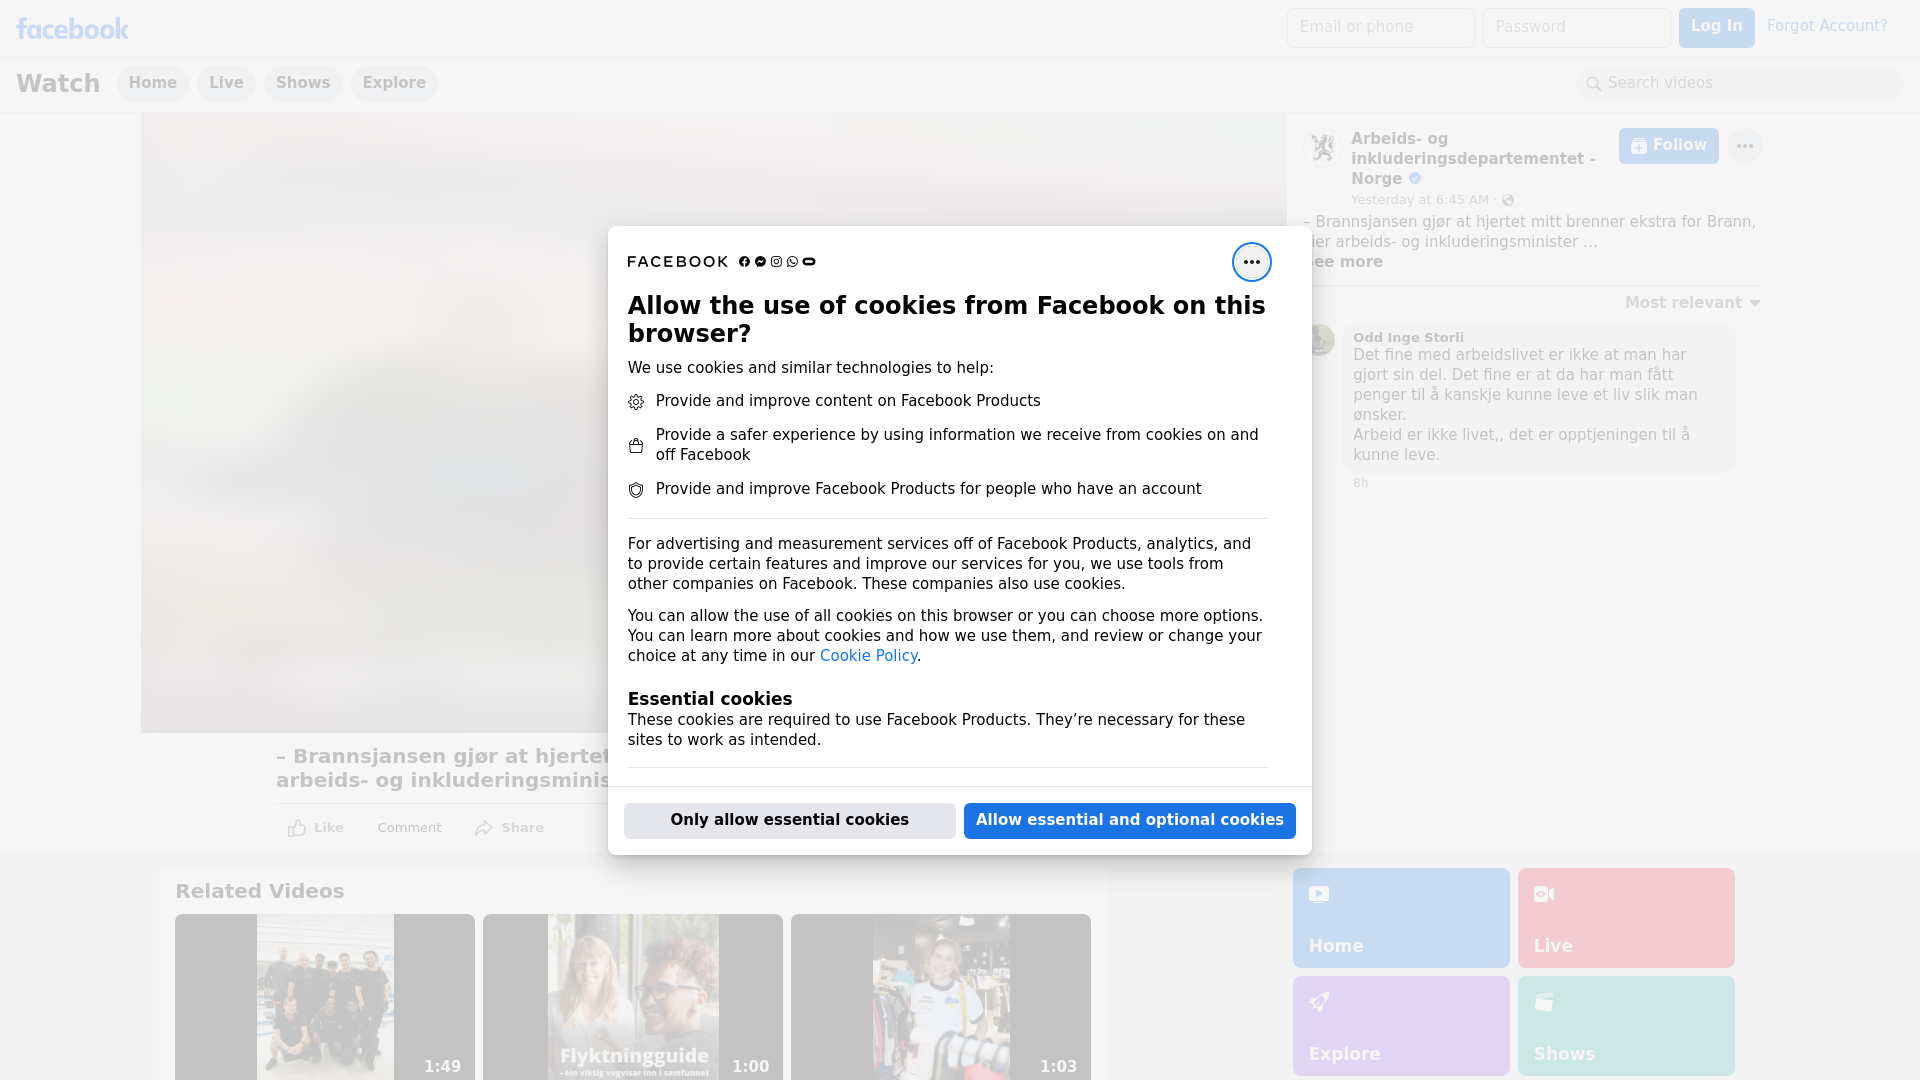Open the Cookie Policy link
The image size is (1920, 1080).
coord(868,656)
